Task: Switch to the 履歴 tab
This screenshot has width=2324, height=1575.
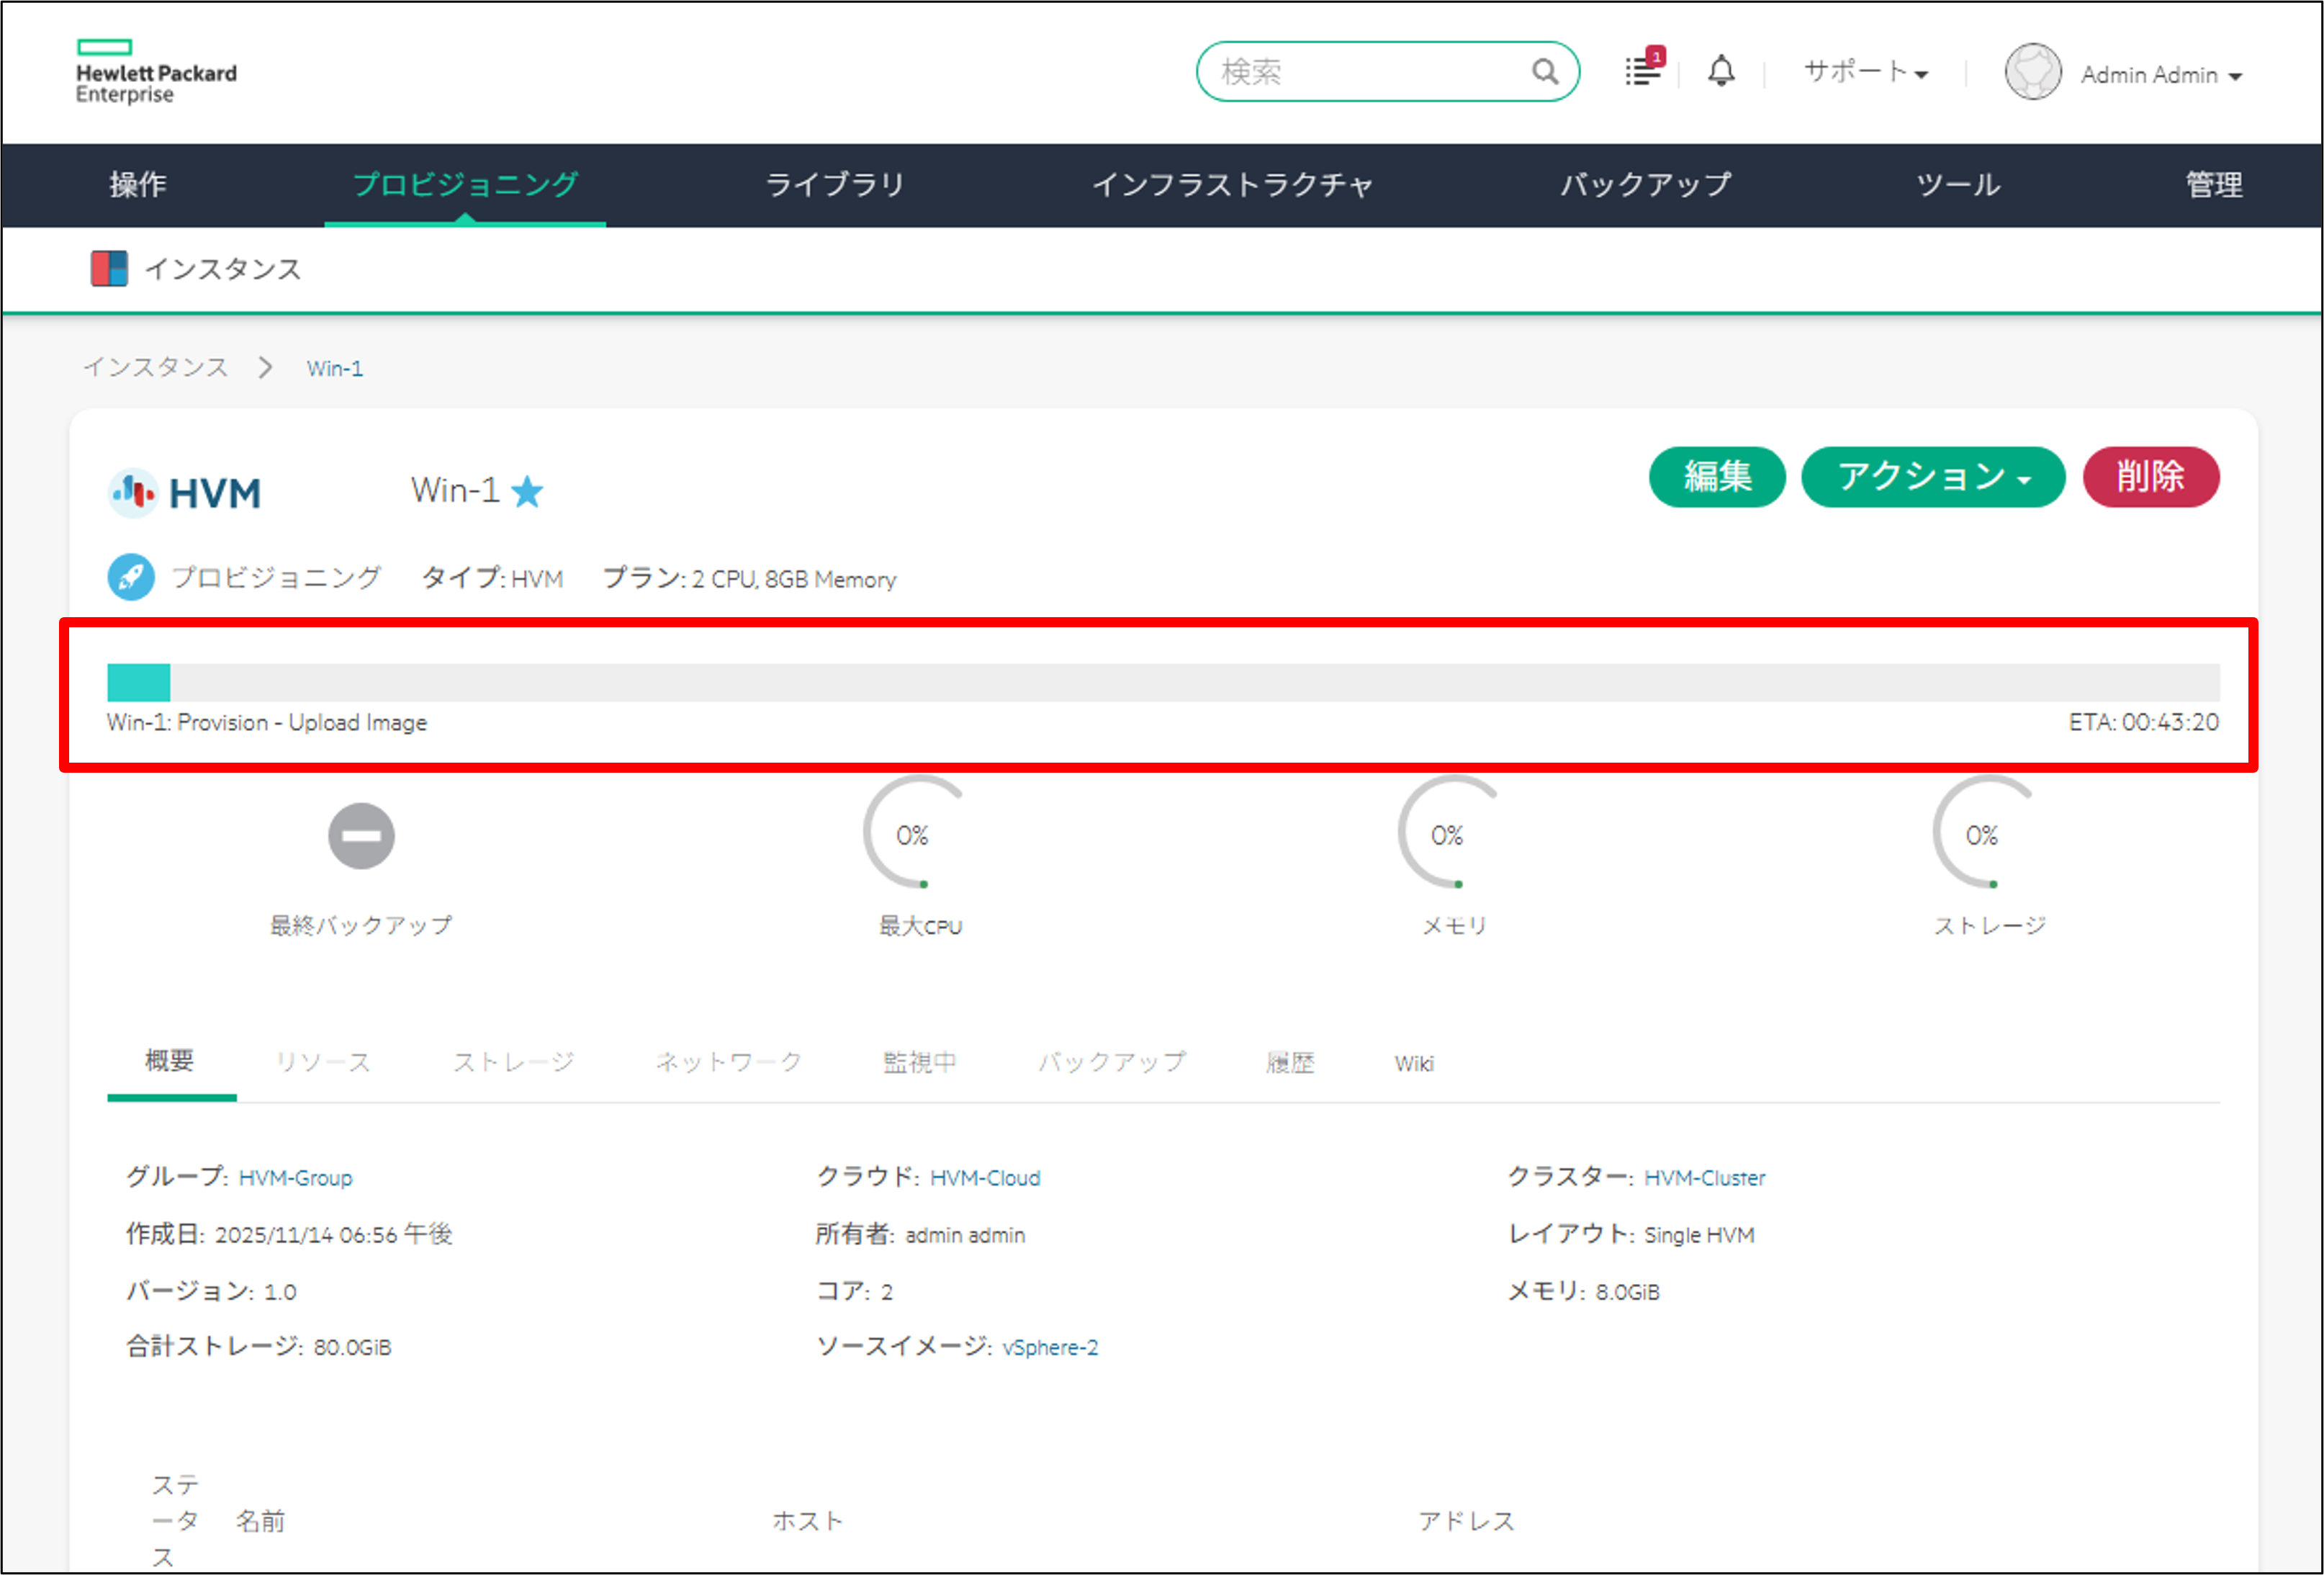Action: coord(1290,1062)
